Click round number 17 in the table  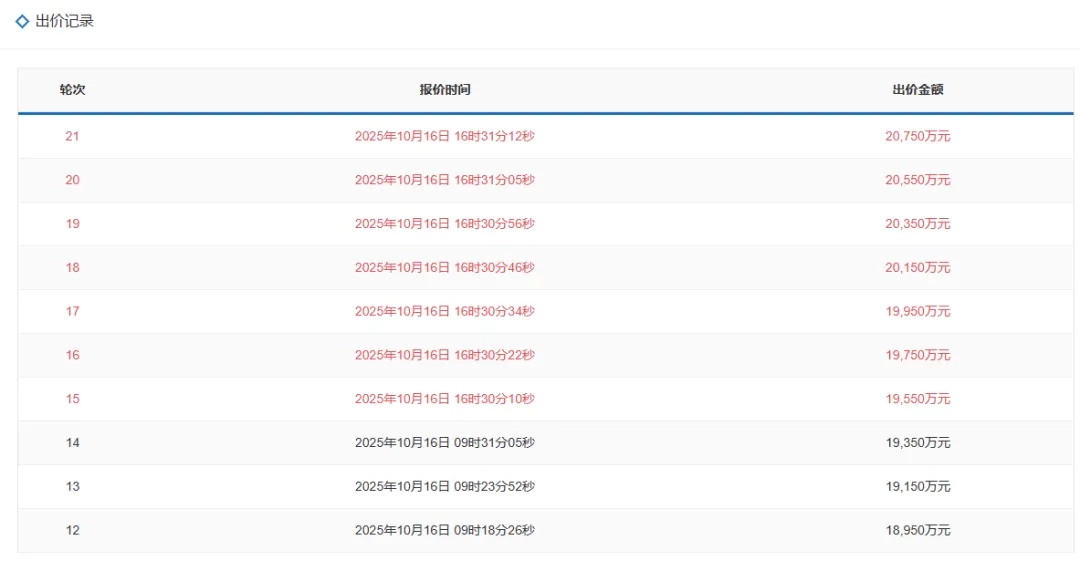coord(72,311)
